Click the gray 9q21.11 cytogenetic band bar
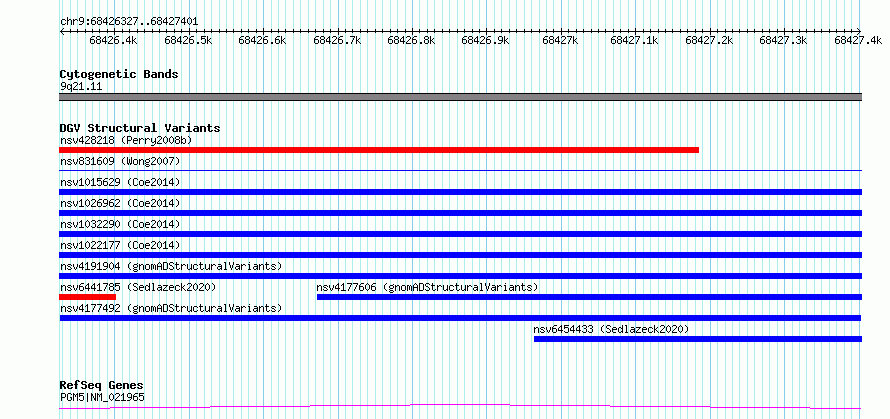The width and height of the screenshot is (890, 419). [x=460, y=97]
